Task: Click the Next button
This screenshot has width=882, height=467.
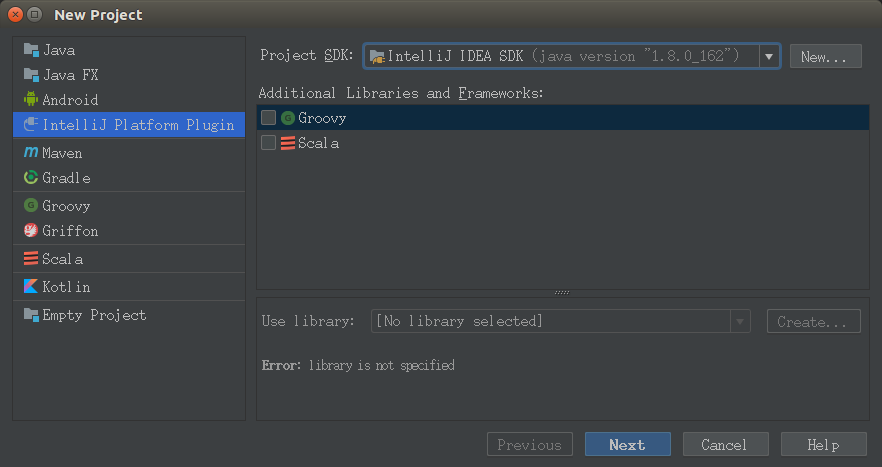Action: tap(628, 444)
